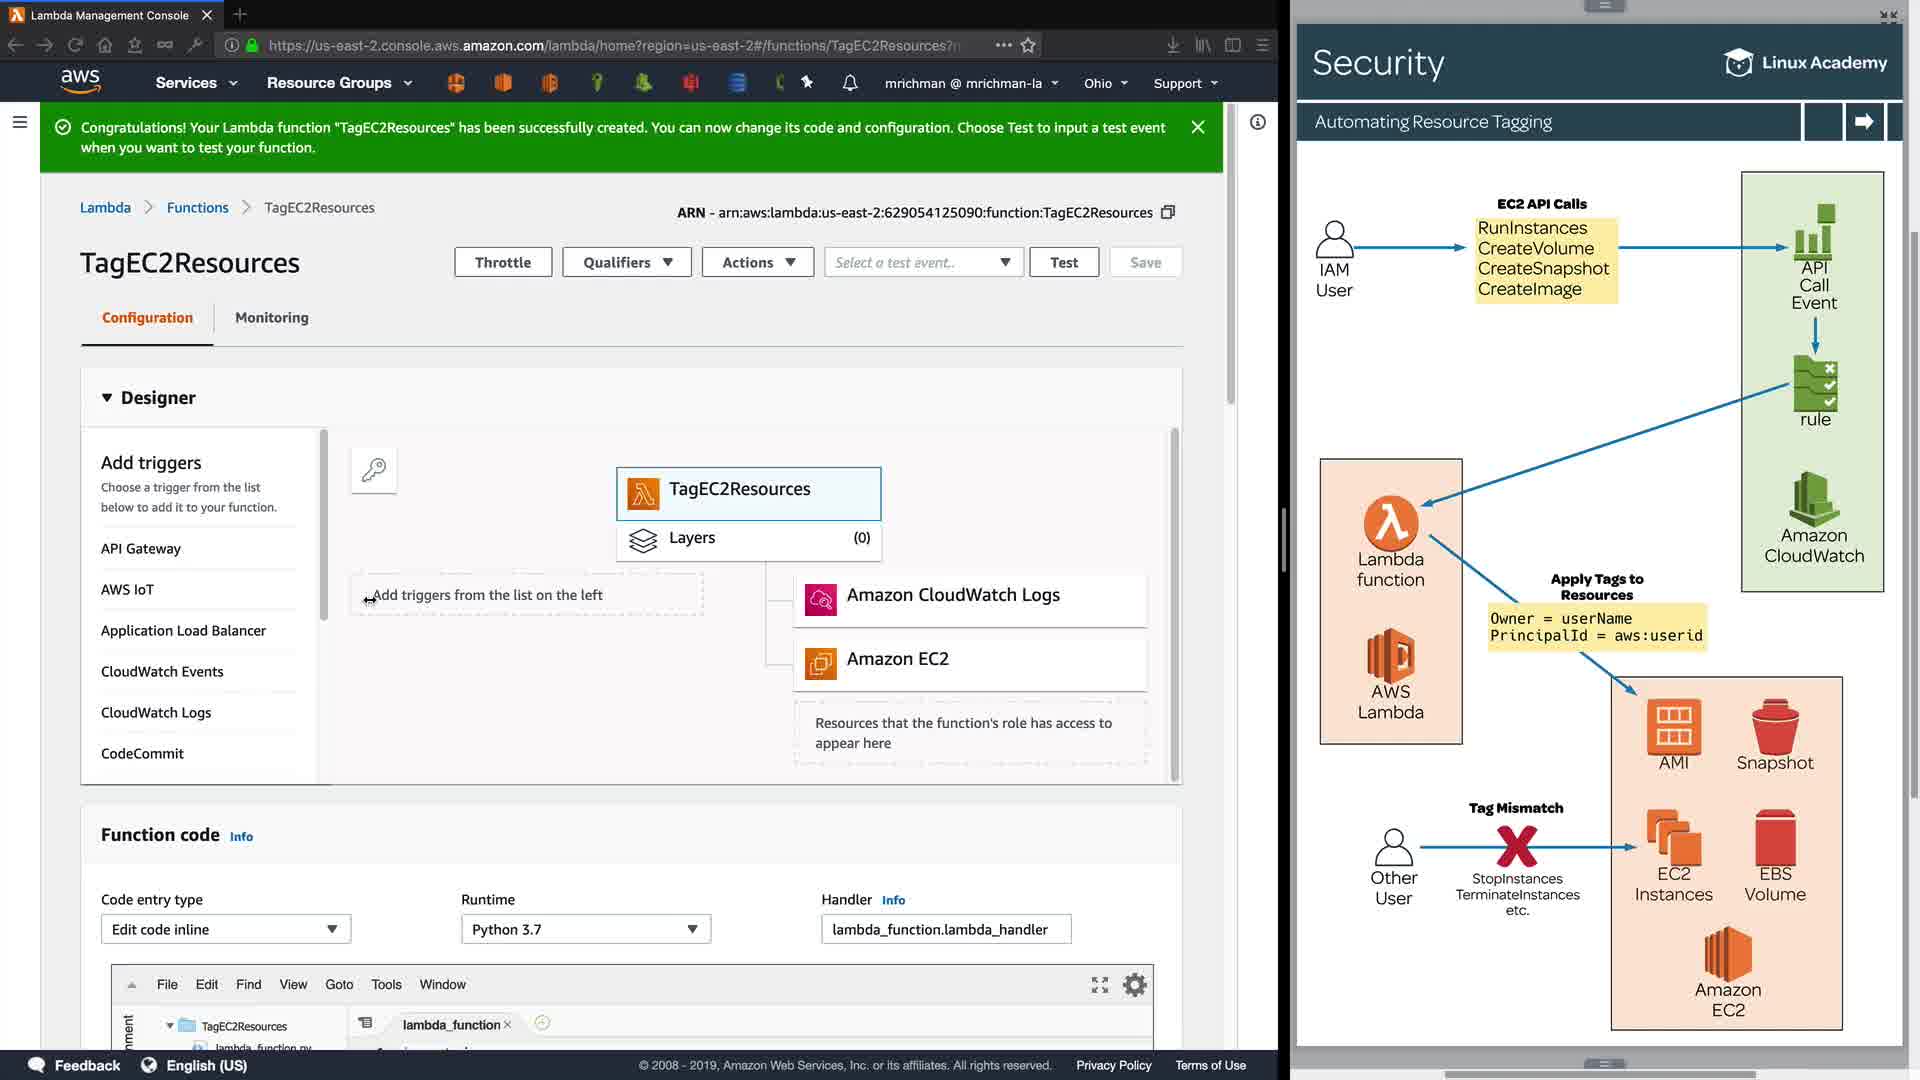Collapse the TagEC2Resources folder tree
This screenshot has width=1920, height=1080.
click(x=169, y=1026)
